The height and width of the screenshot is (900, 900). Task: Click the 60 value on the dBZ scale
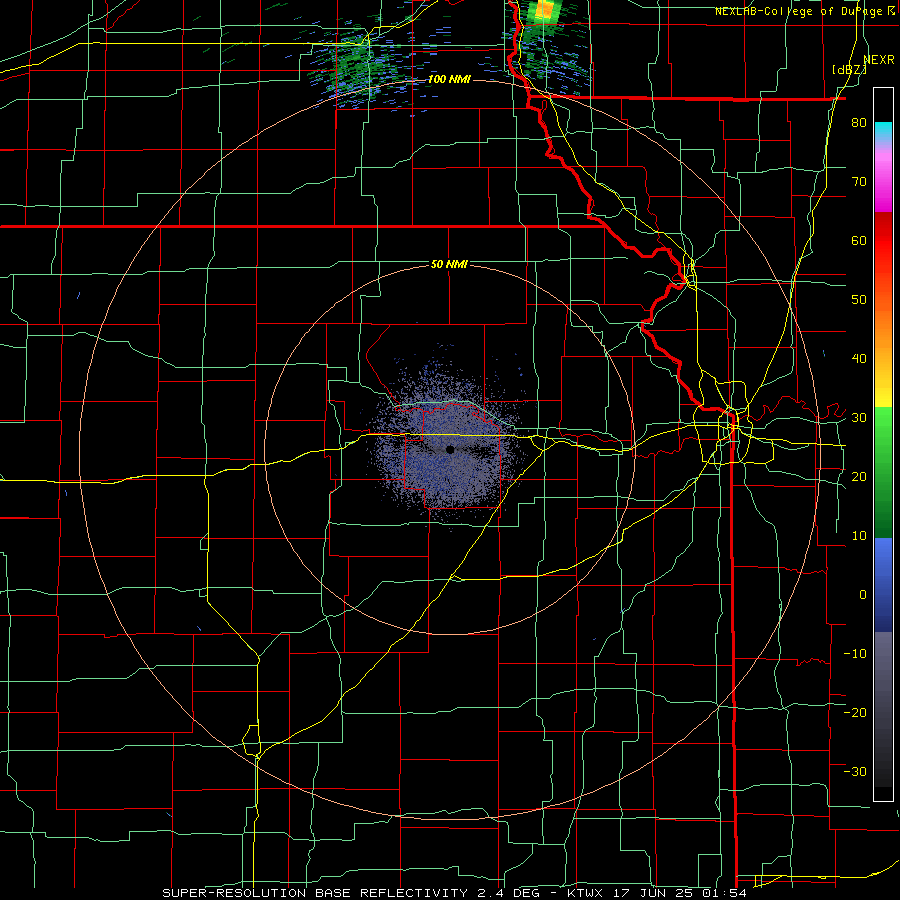point(859,240)
